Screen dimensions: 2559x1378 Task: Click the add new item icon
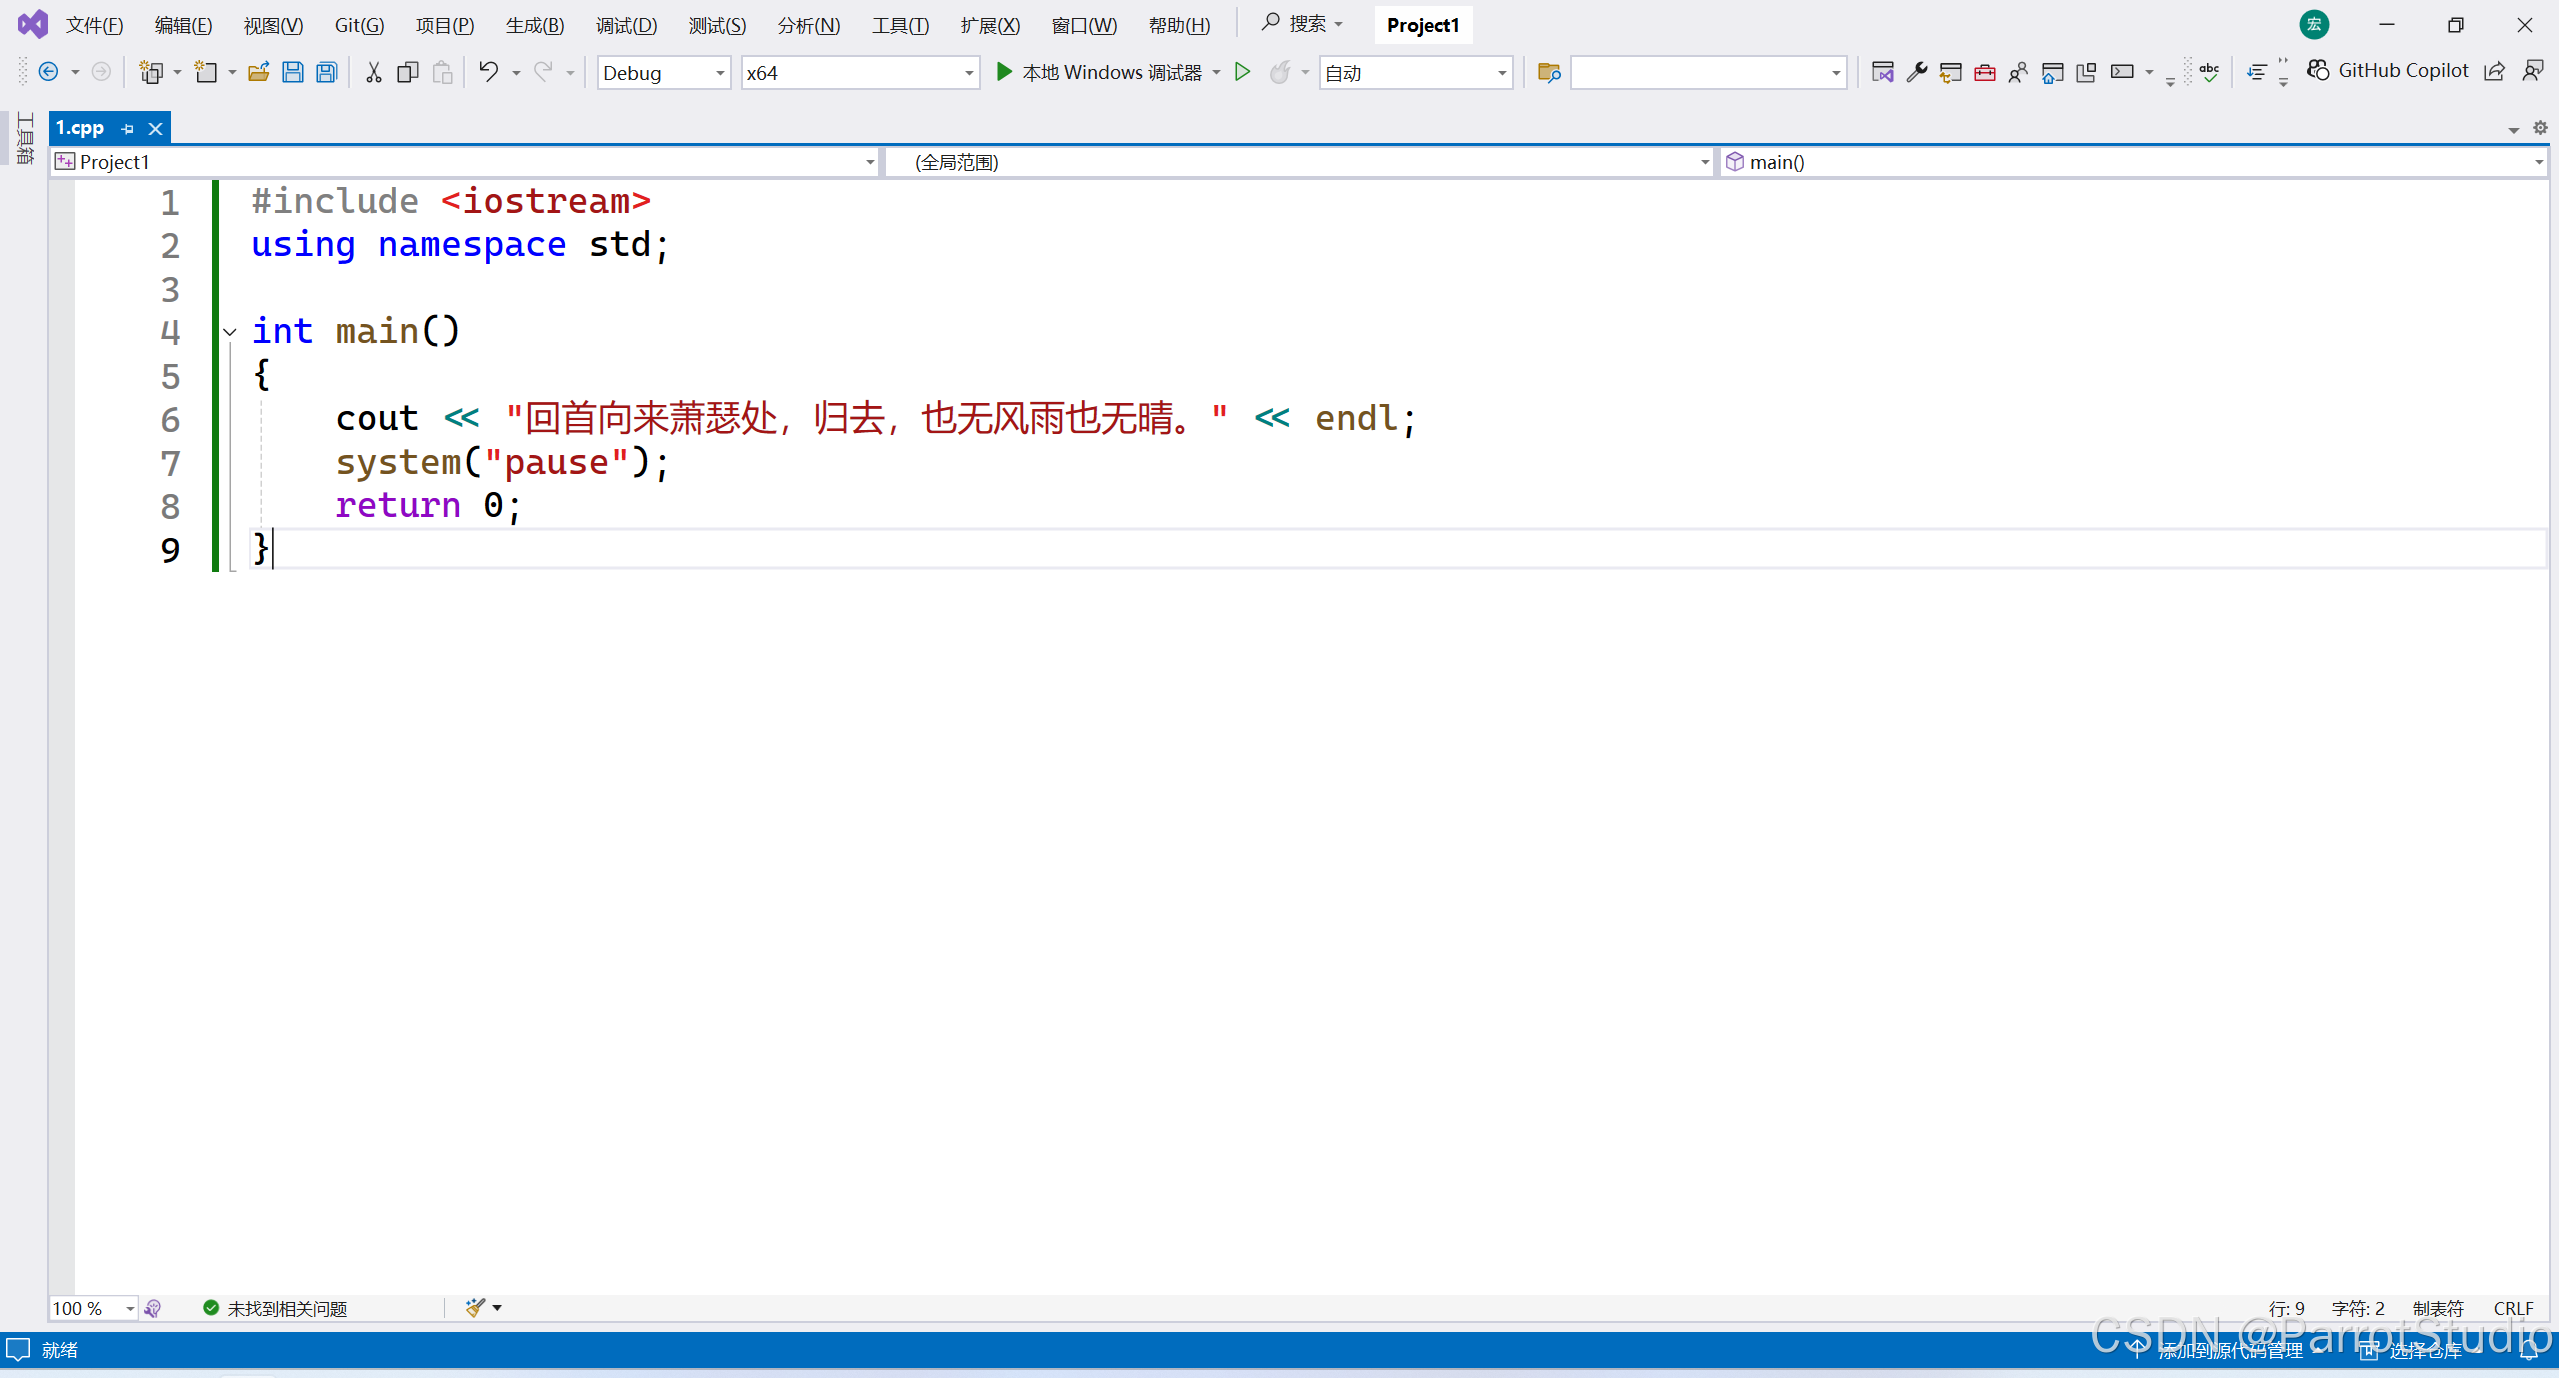click(x=205, y=72)
